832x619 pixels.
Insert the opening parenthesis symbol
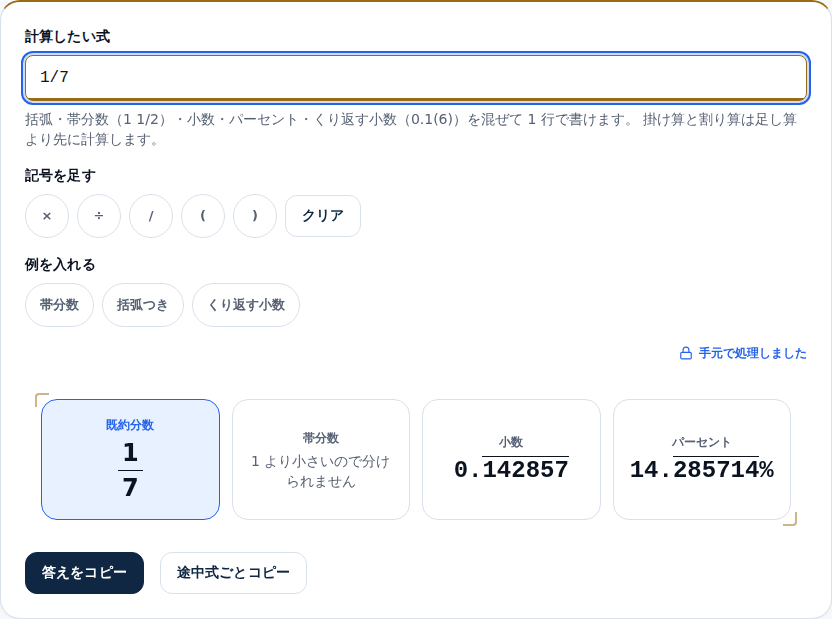(203, 216)
